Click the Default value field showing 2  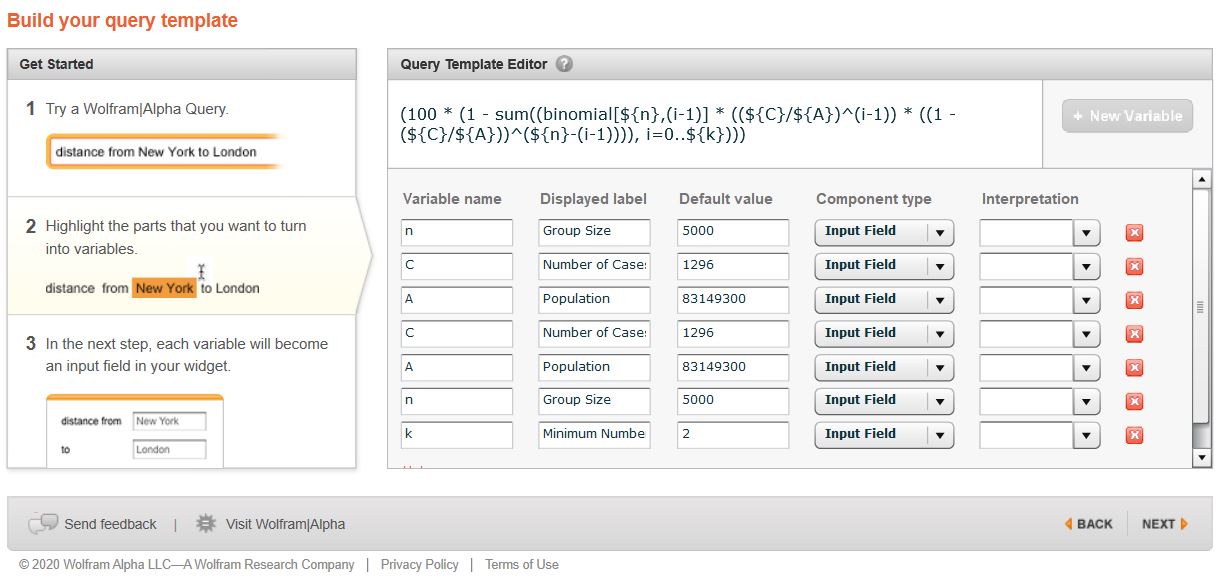click(x=732, y=435)
